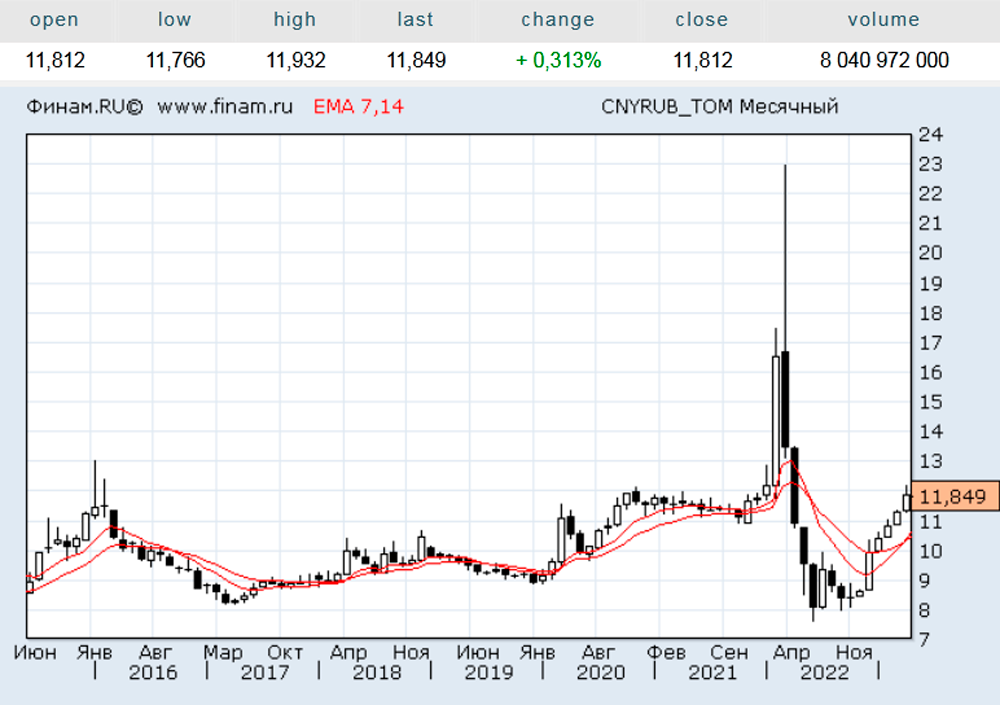Click the 24 label on the price axis
This screenshot has width=1000, height=705.
point(930,135)
